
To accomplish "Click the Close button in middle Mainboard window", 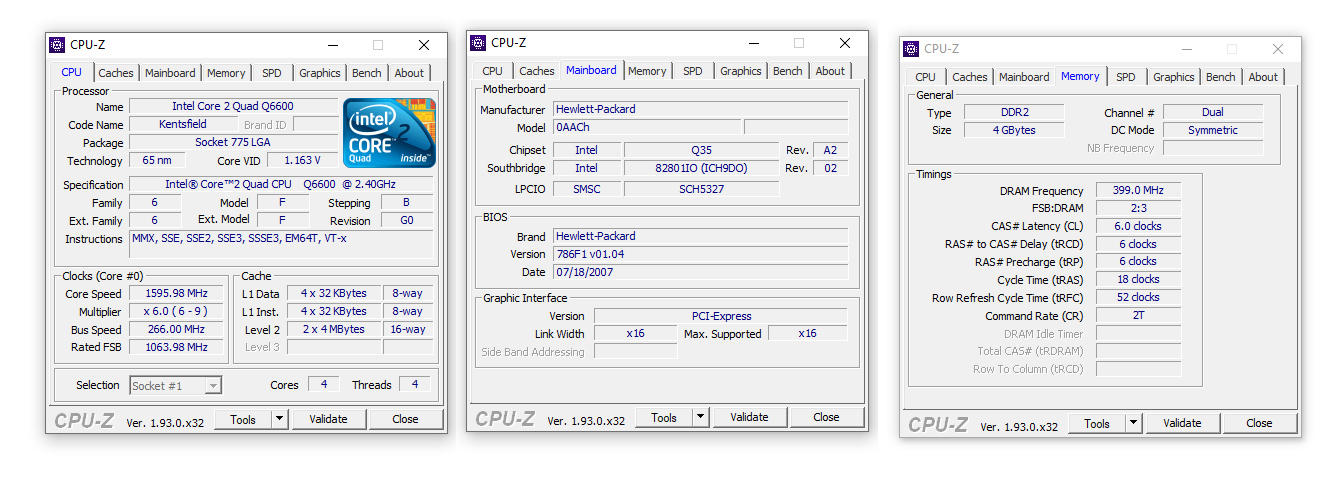I will (x=826, y=418).
